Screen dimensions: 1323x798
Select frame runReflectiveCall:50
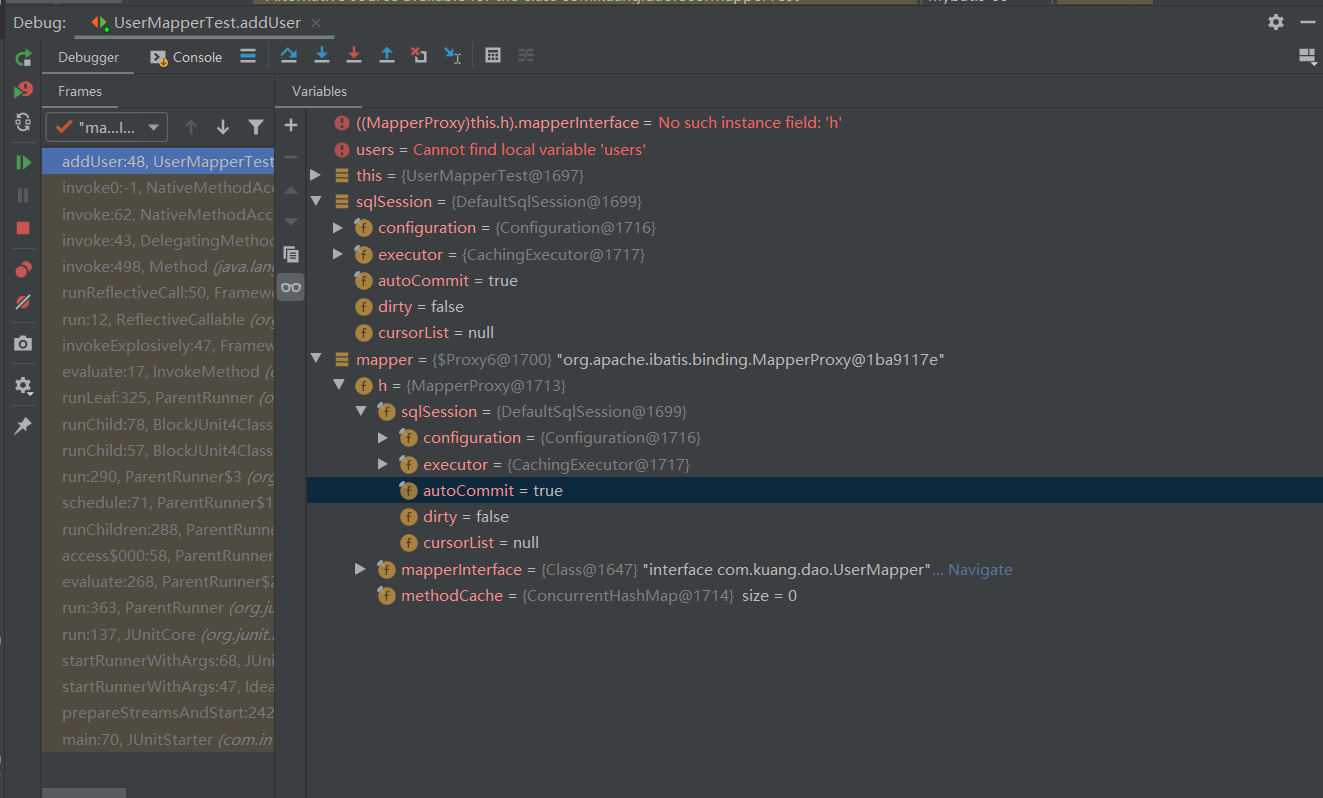click(x=158, y=293)
